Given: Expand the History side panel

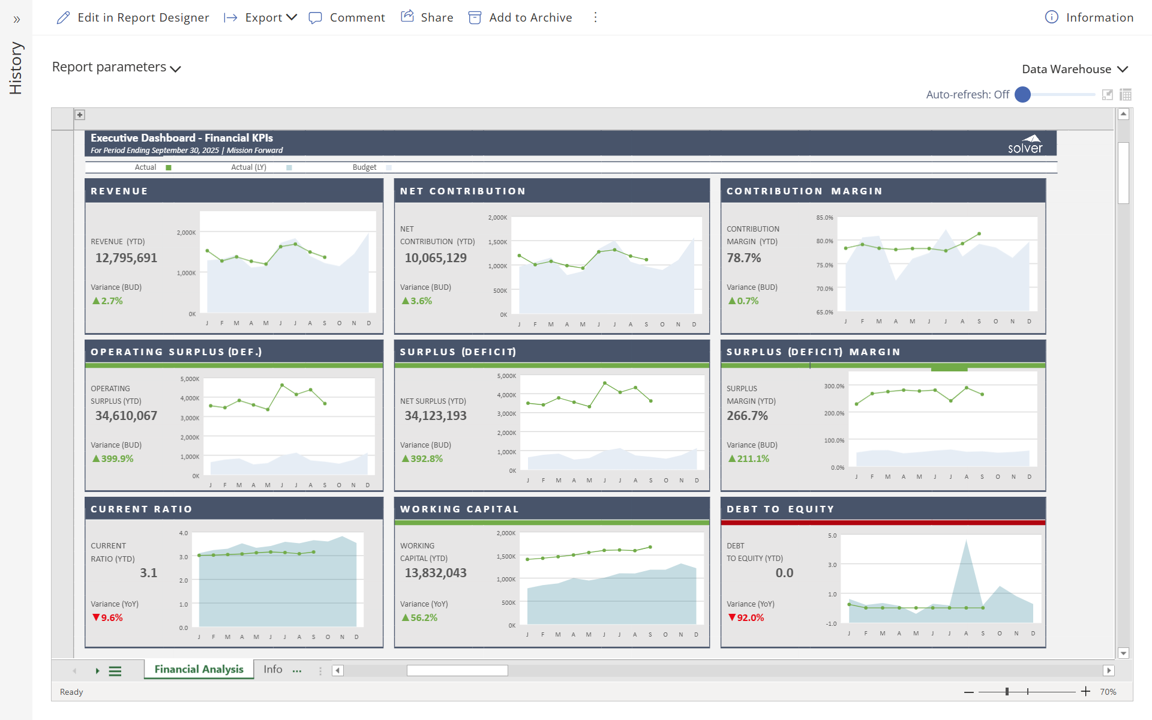Looking at the screenshot, I should (16, 19).
